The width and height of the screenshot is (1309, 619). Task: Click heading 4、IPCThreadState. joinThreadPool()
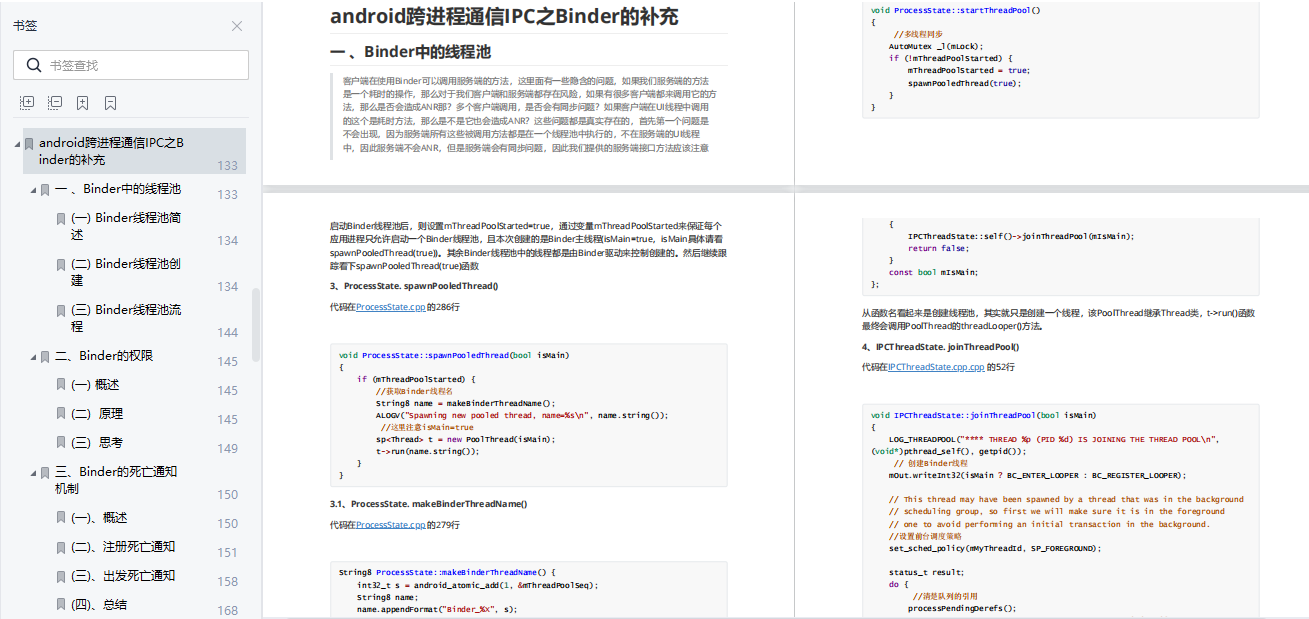941,347
